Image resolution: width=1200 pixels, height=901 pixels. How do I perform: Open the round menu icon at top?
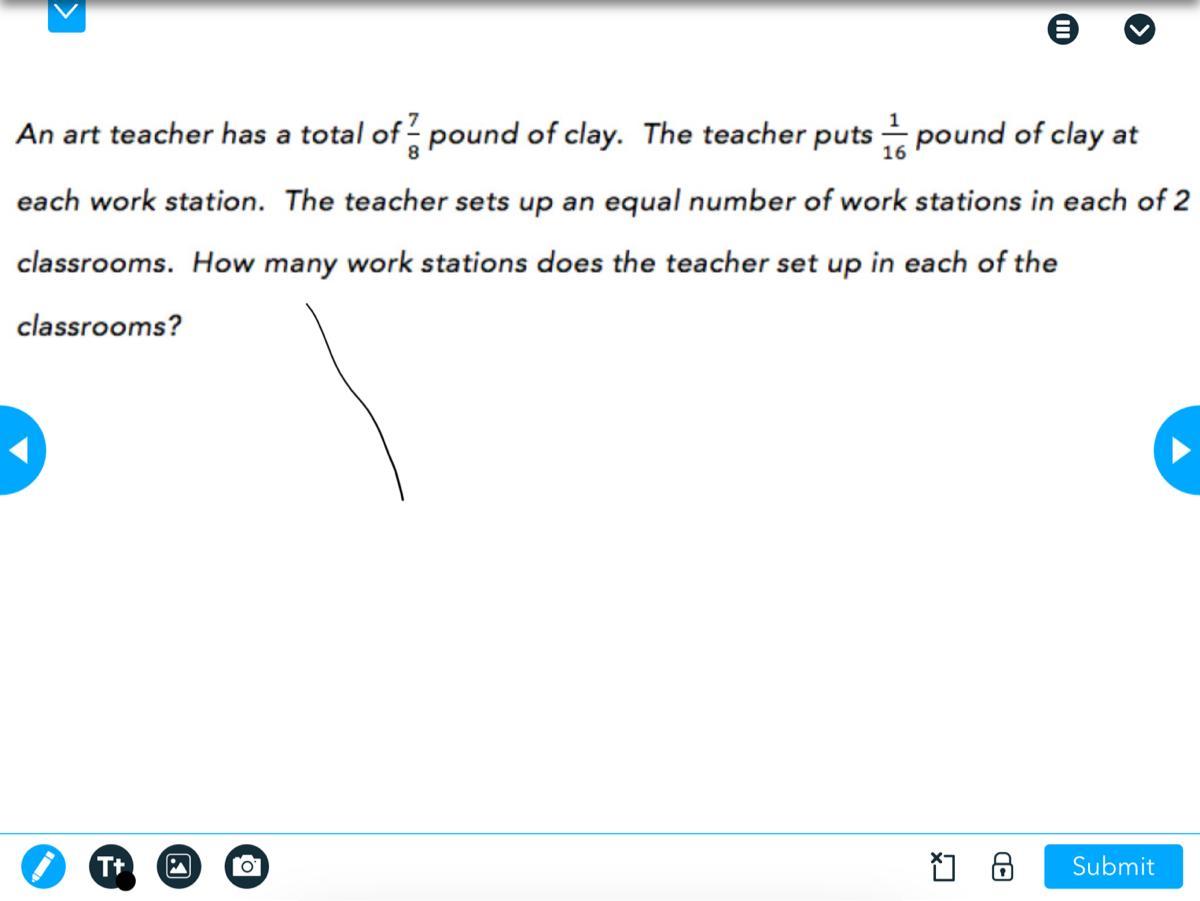[1063, 30]
